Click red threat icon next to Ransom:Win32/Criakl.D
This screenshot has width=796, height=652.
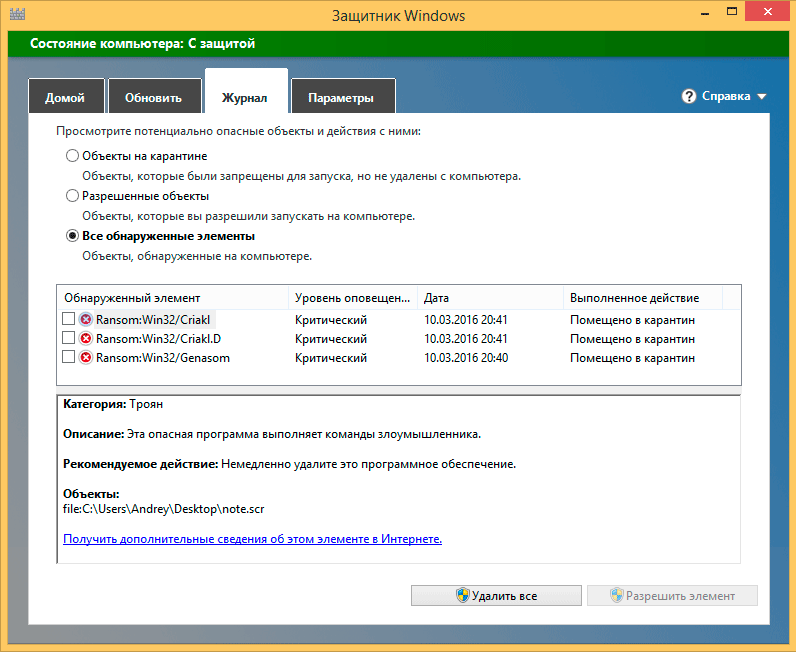coord(86,339)
